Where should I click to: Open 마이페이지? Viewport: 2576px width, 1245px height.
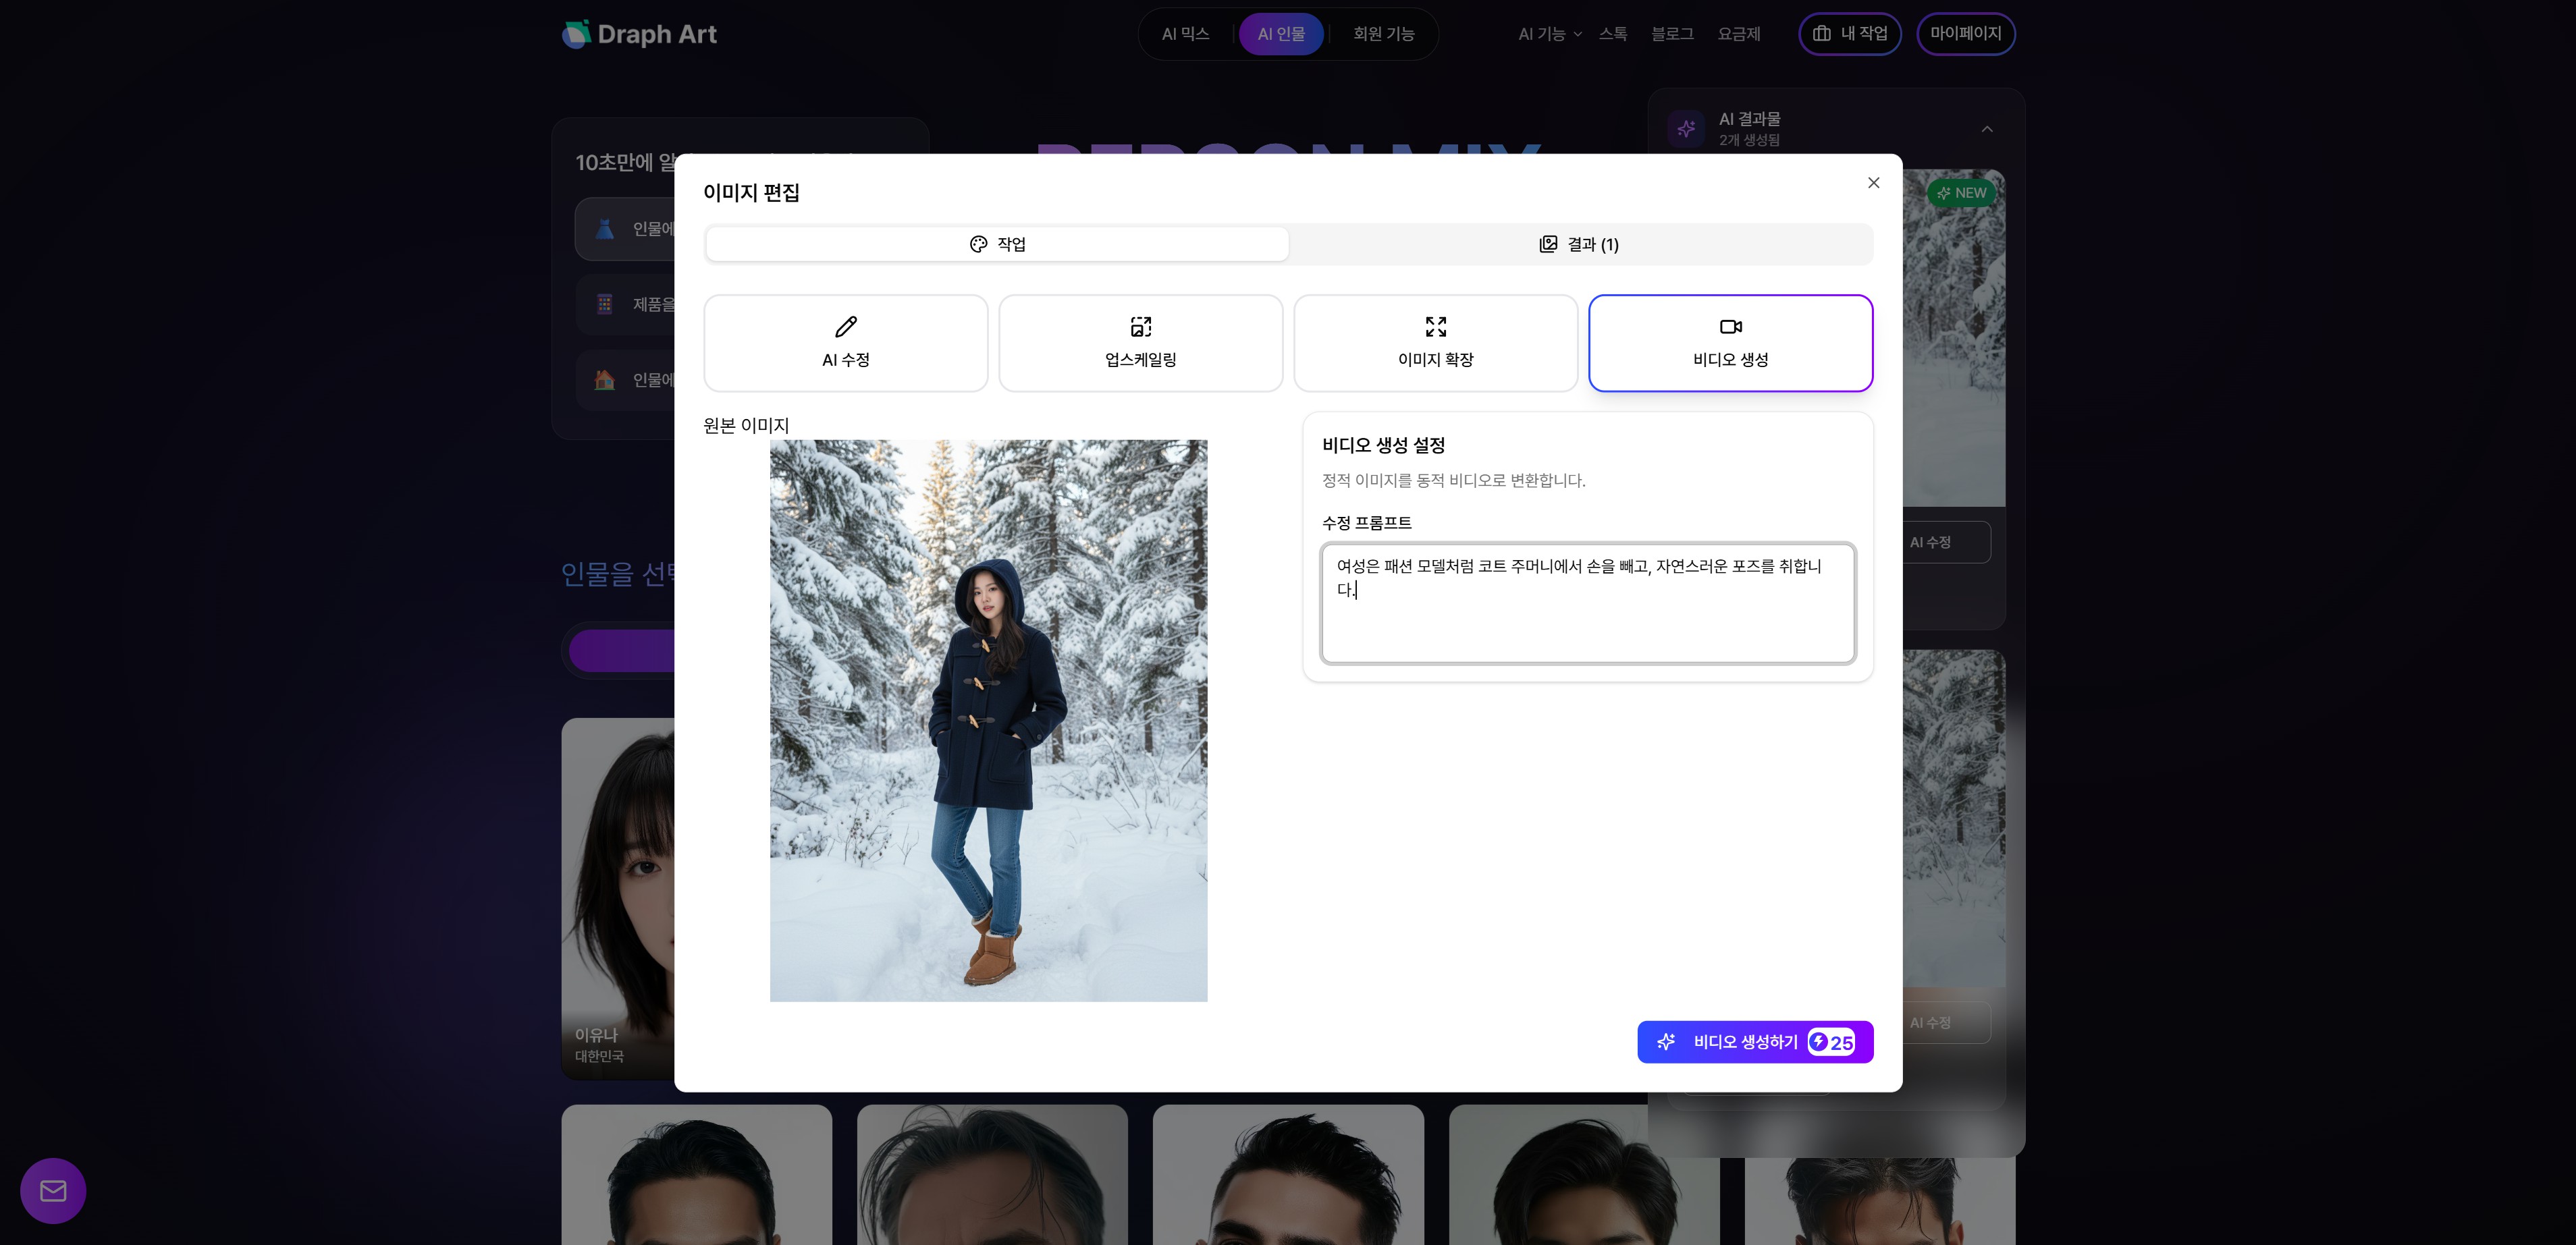point(1965,33)
